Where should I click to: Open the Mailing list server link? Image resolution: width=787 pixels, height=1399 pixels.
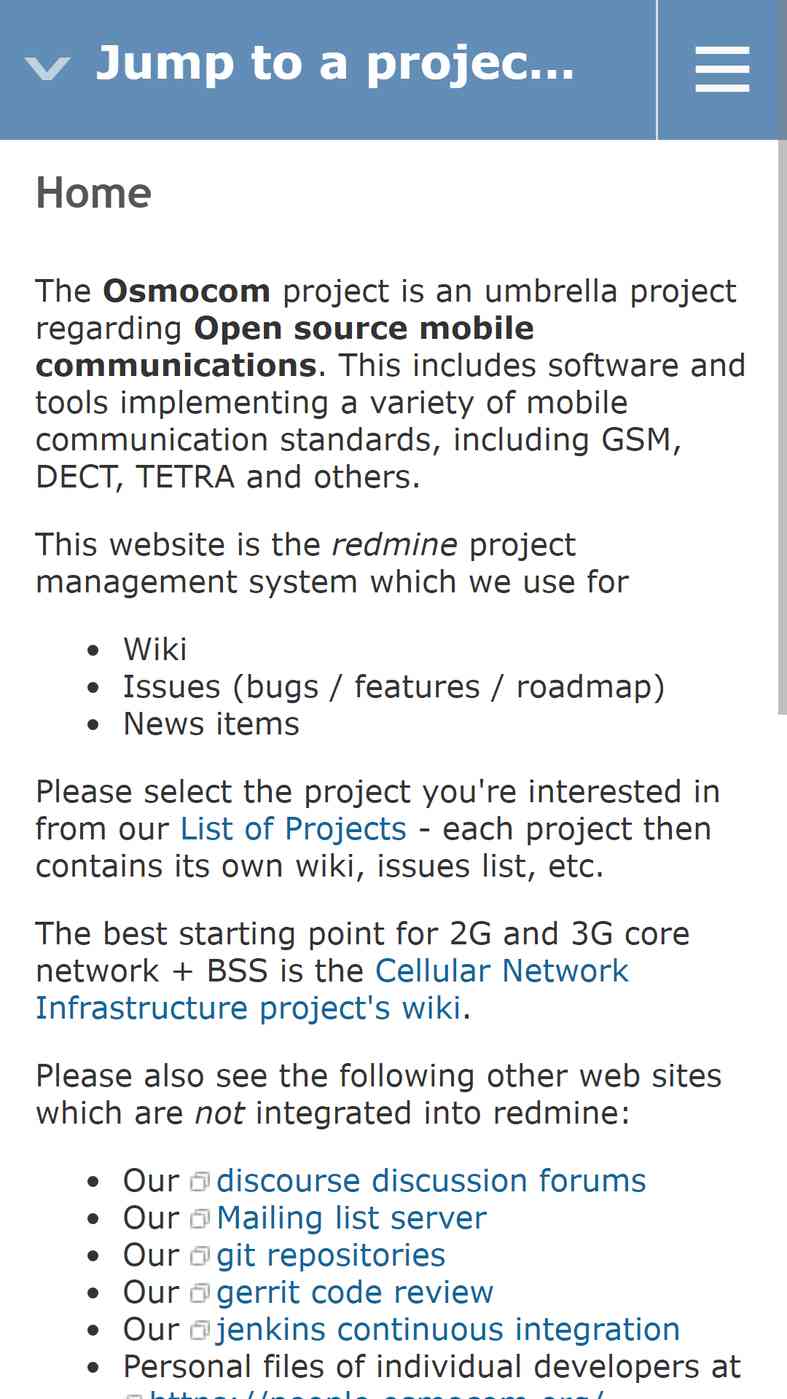click(351, 1218)
